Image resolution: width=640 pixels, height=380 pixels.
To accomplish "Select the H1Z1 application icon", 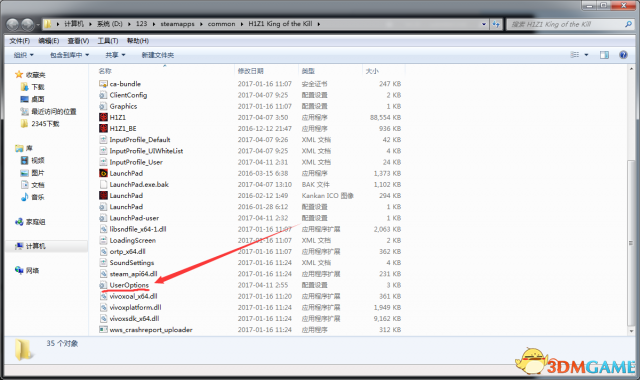I will click(103, 117).
